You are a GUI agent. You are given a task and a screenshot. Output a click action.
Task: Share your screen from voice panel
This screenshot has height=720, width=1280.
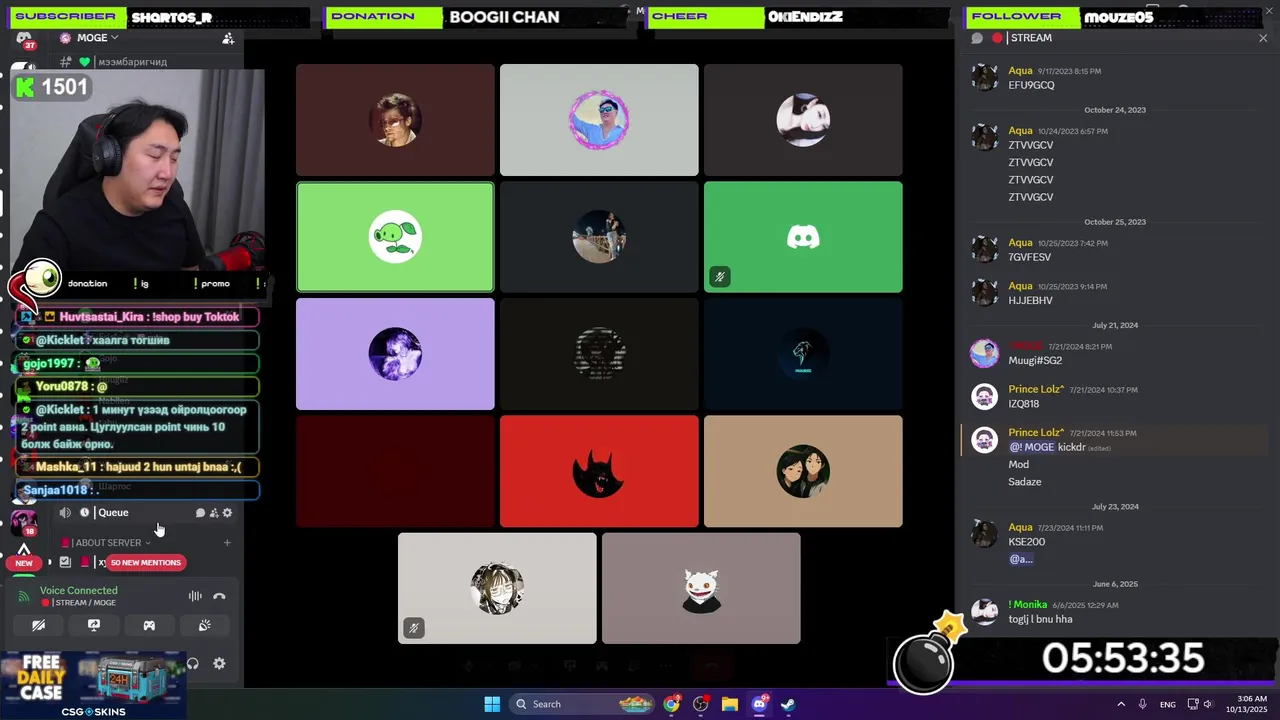coord(94,626)
